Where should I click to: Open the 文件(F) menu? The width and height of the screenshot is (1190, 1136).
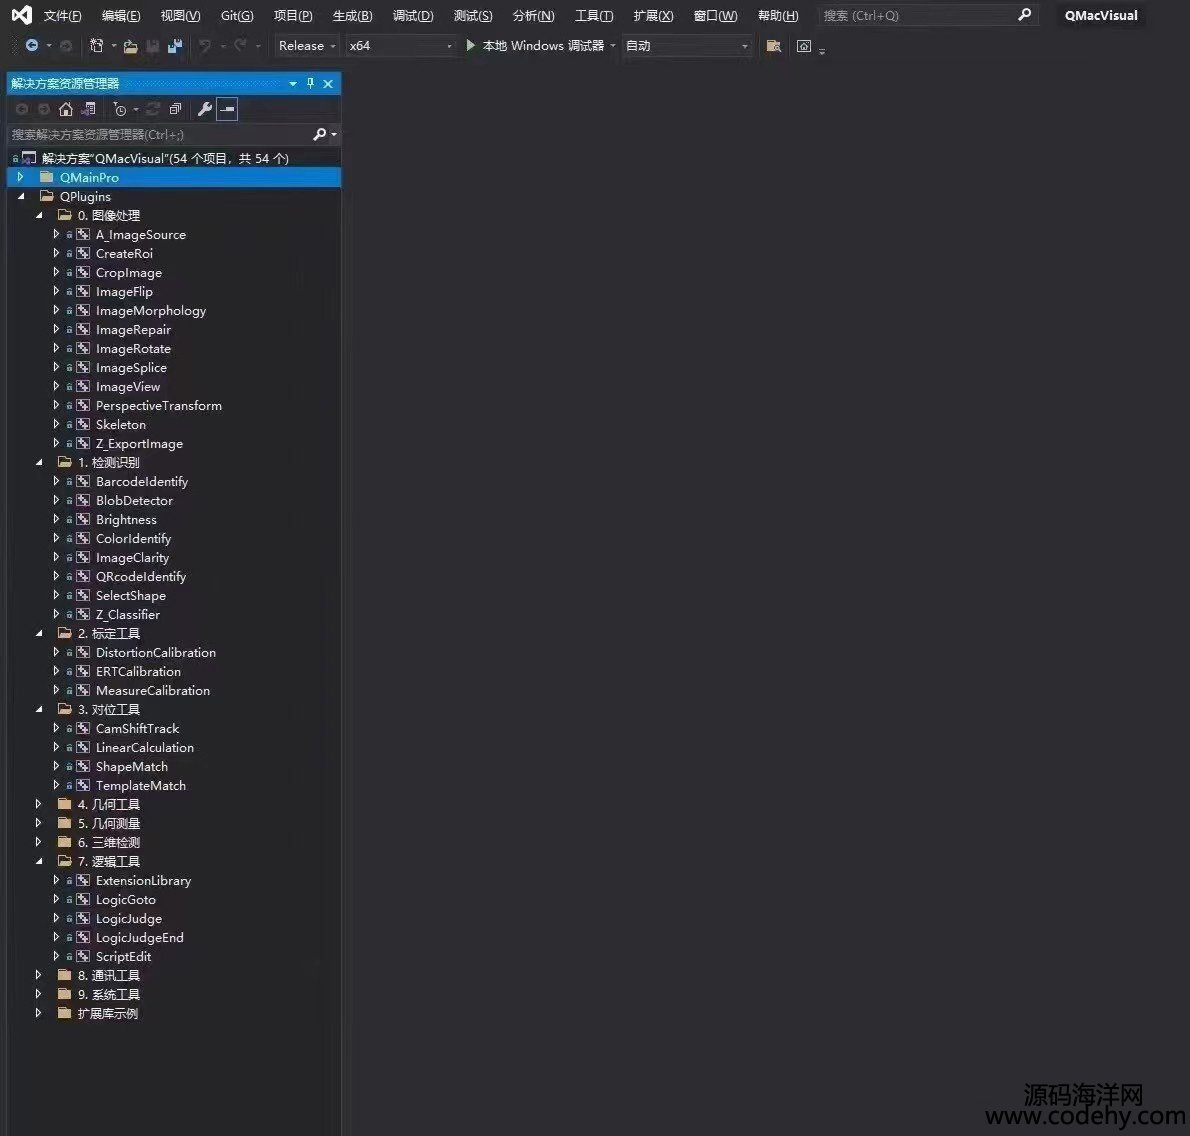62,16
